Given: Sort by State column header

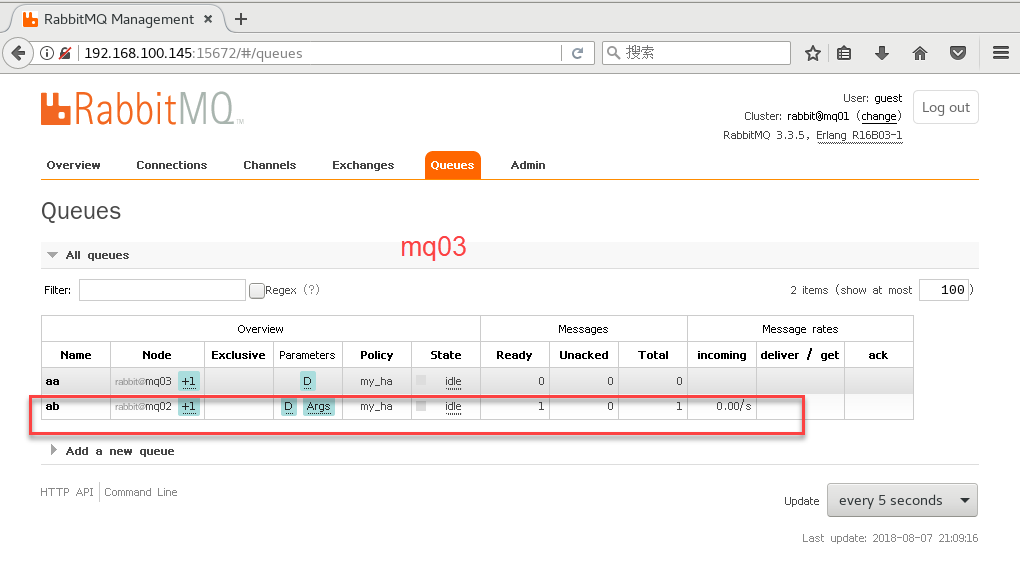Looking at the screenshot, I should coord(446,355).
